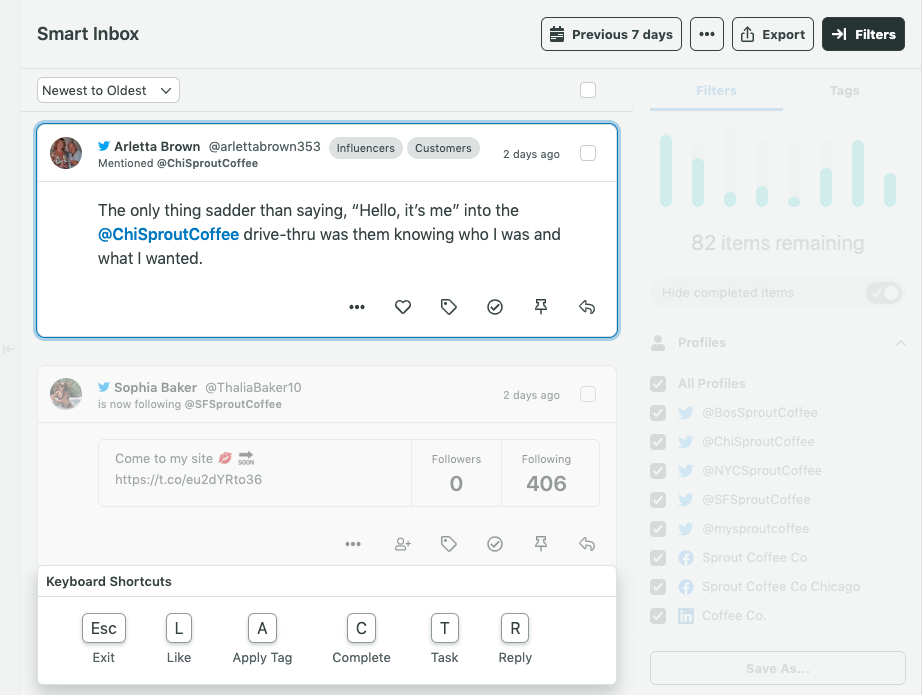Open more options on Arletta Brown's message

[357, 307]
